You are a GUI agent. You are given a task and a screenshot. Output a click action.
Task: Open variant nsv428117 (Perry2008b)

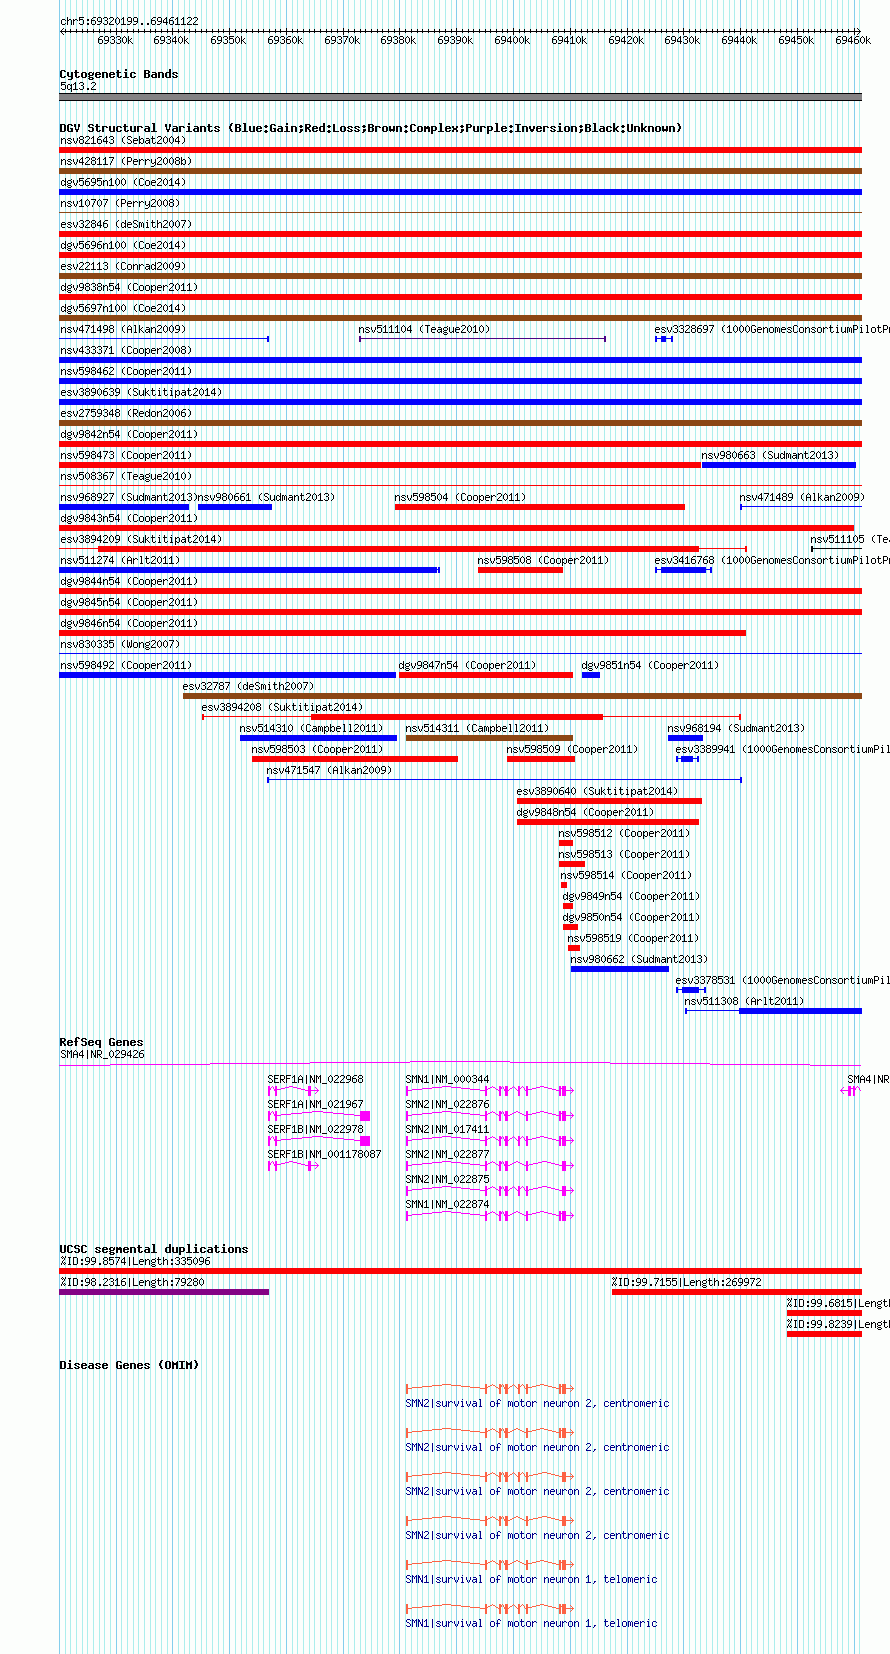pos(126,161)
